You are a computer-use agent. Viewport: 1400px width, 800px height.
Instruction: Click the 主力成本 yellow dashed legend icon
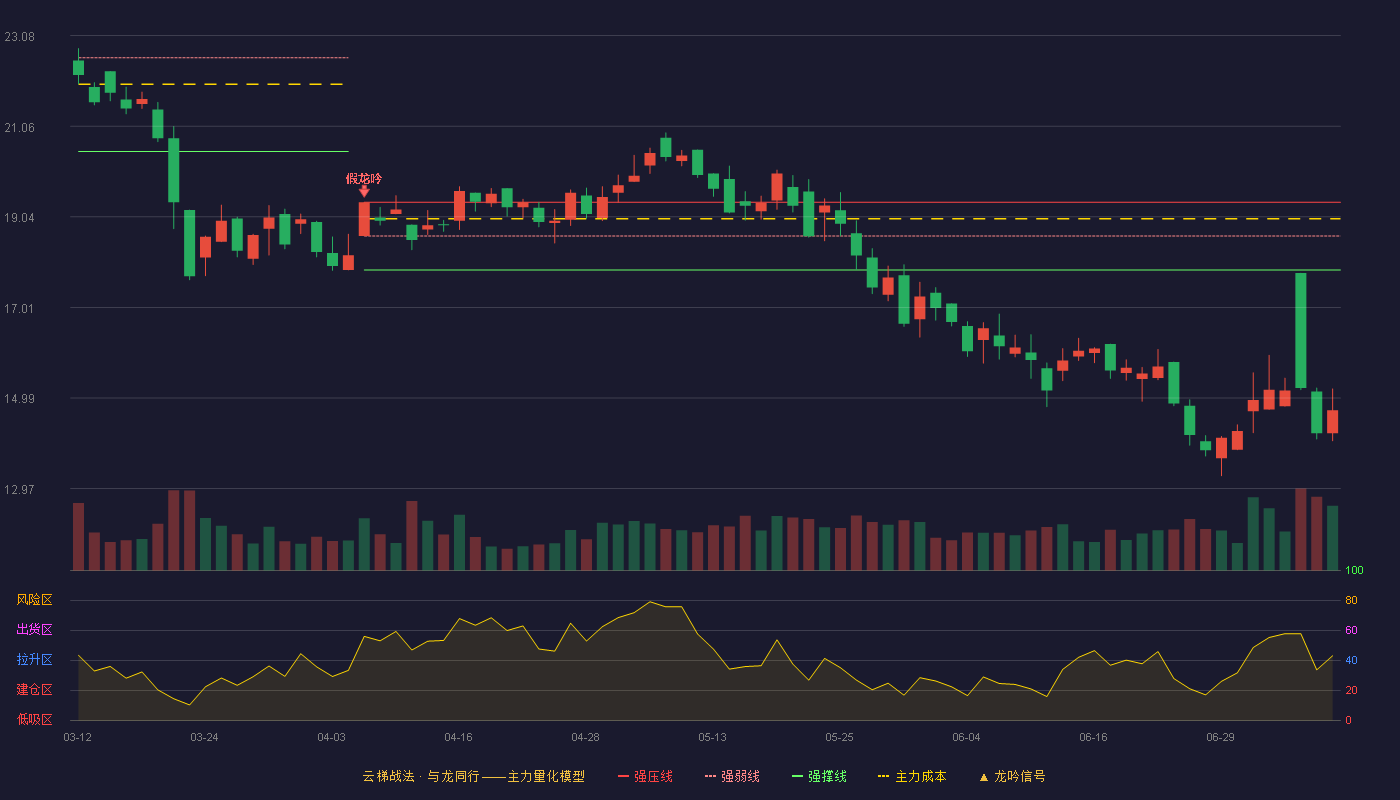click(x=883, y=776)
